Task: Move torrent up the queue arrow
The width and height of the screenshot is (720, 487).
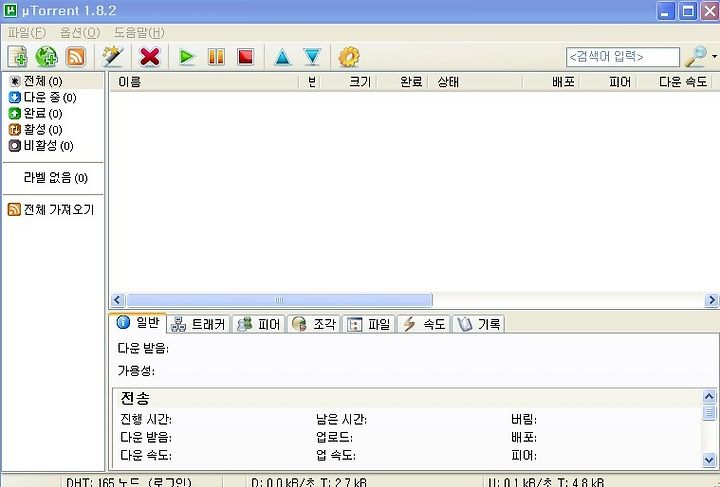Action: click(x=282, y=57)
